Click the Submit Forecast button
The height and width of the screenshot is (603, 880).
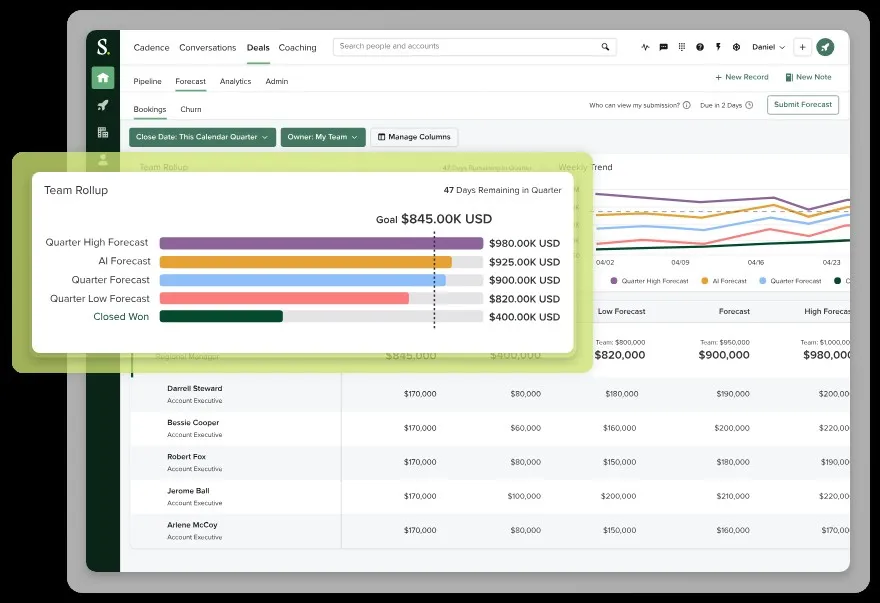coord(803,105)
